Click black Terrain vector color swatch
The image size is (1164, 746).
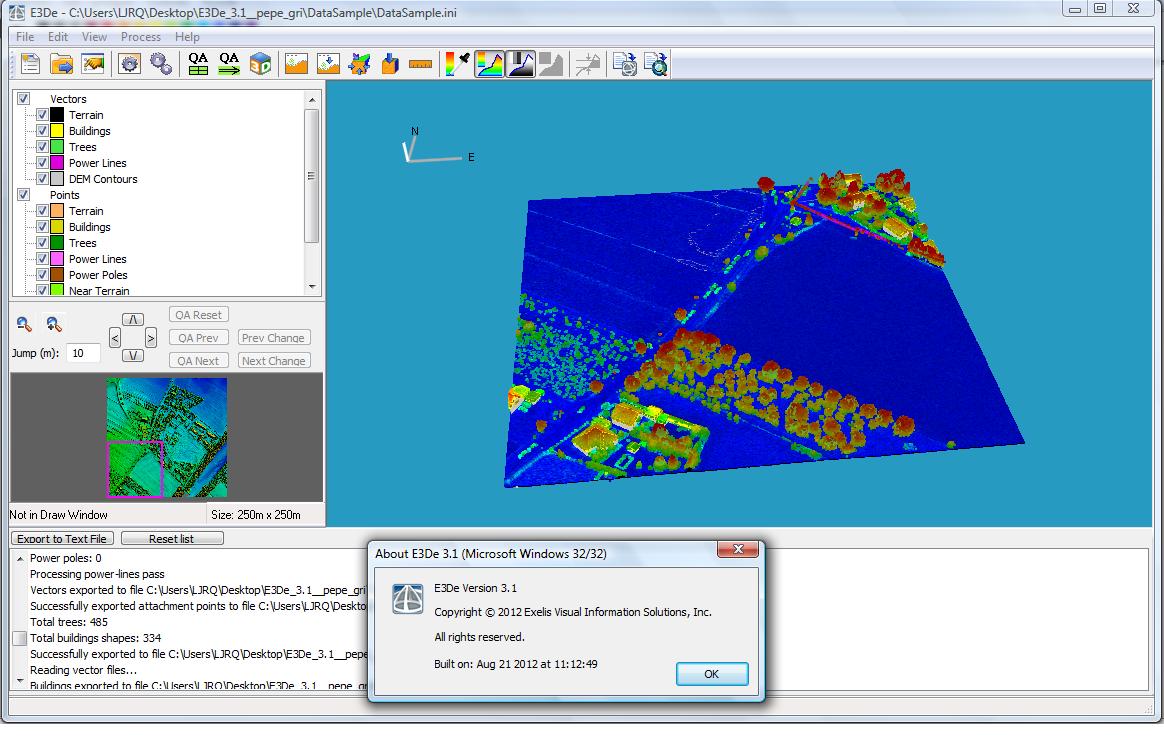click(57, 115)
